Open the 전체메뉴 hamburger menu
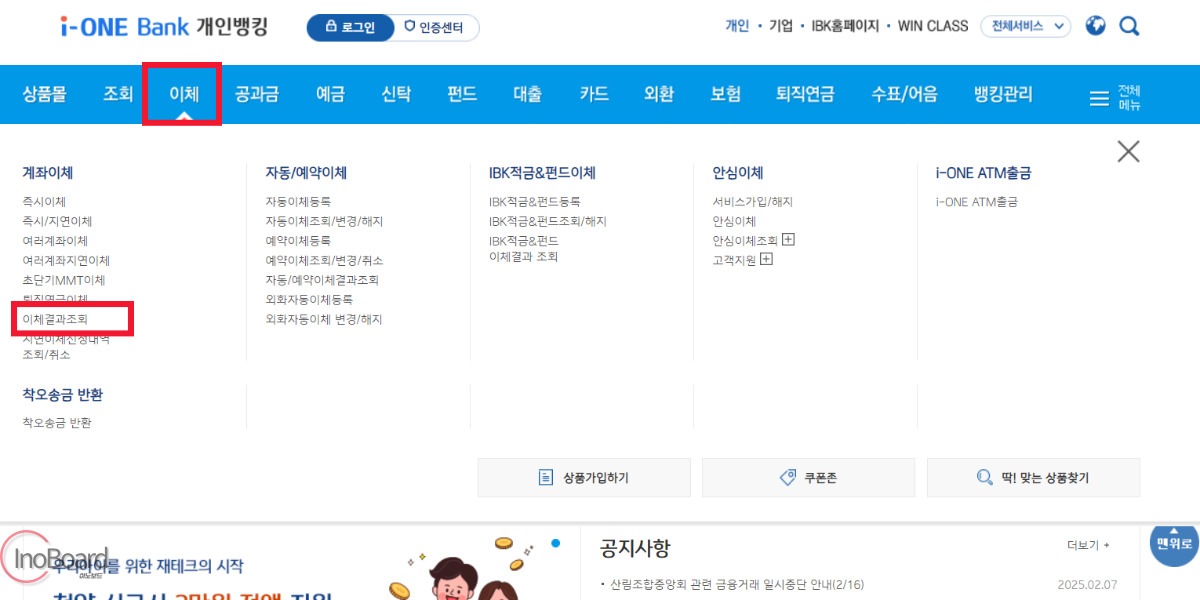The width and height of the screenshot is (1200, 600). (1115, 97)
